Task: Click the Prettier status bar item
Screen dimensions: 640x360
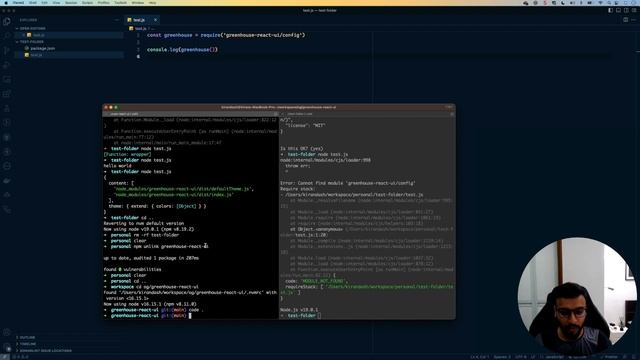Action: (610, 357)
